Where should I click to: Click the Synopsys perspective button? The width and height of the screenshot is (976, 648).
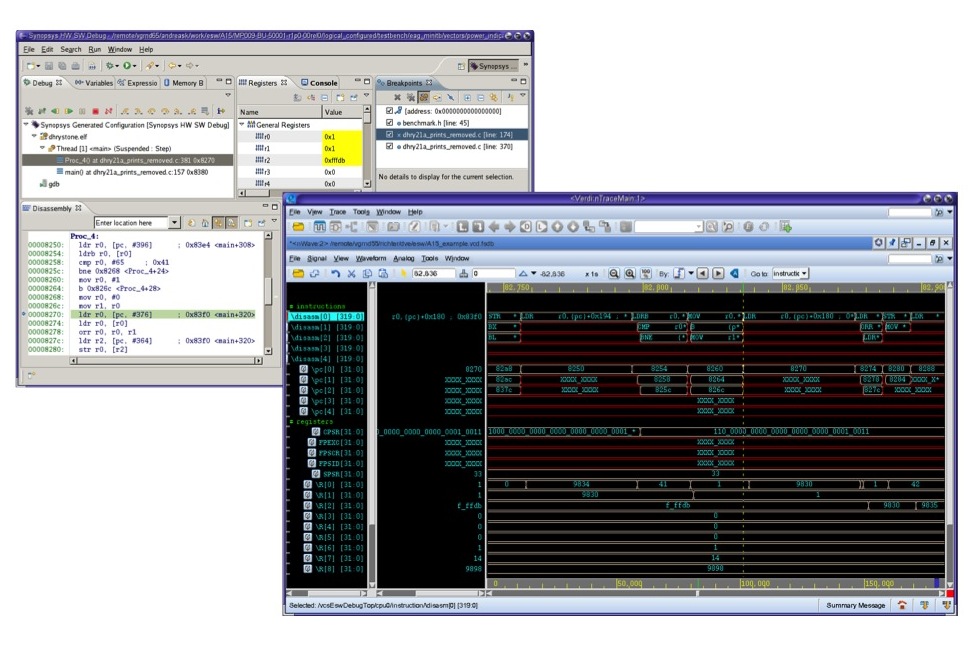[494, 66]
